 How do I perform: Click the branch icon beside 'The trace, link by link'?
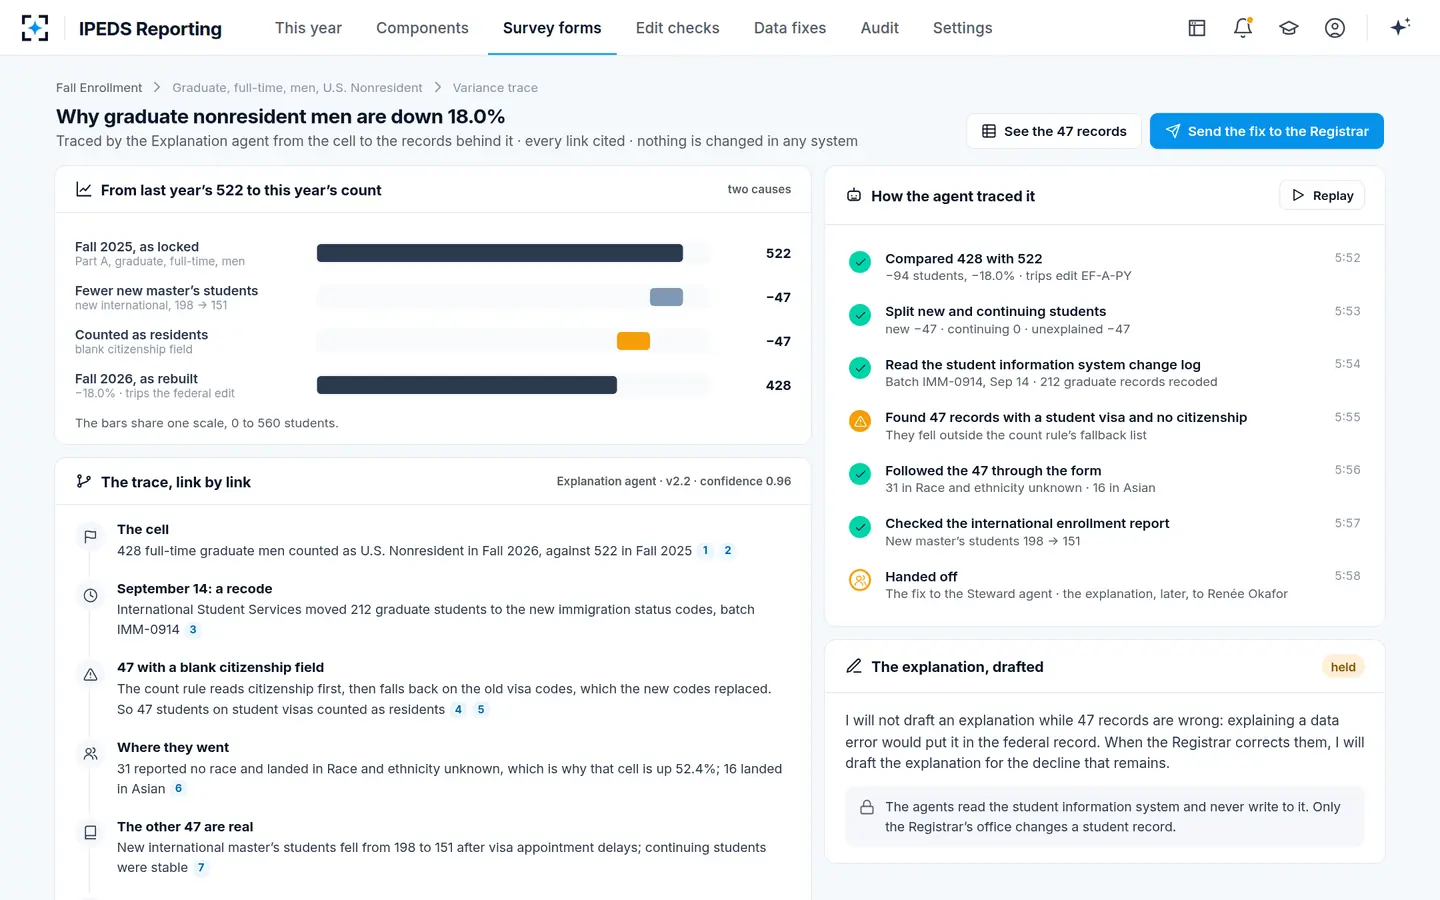(x=84, y=482)
